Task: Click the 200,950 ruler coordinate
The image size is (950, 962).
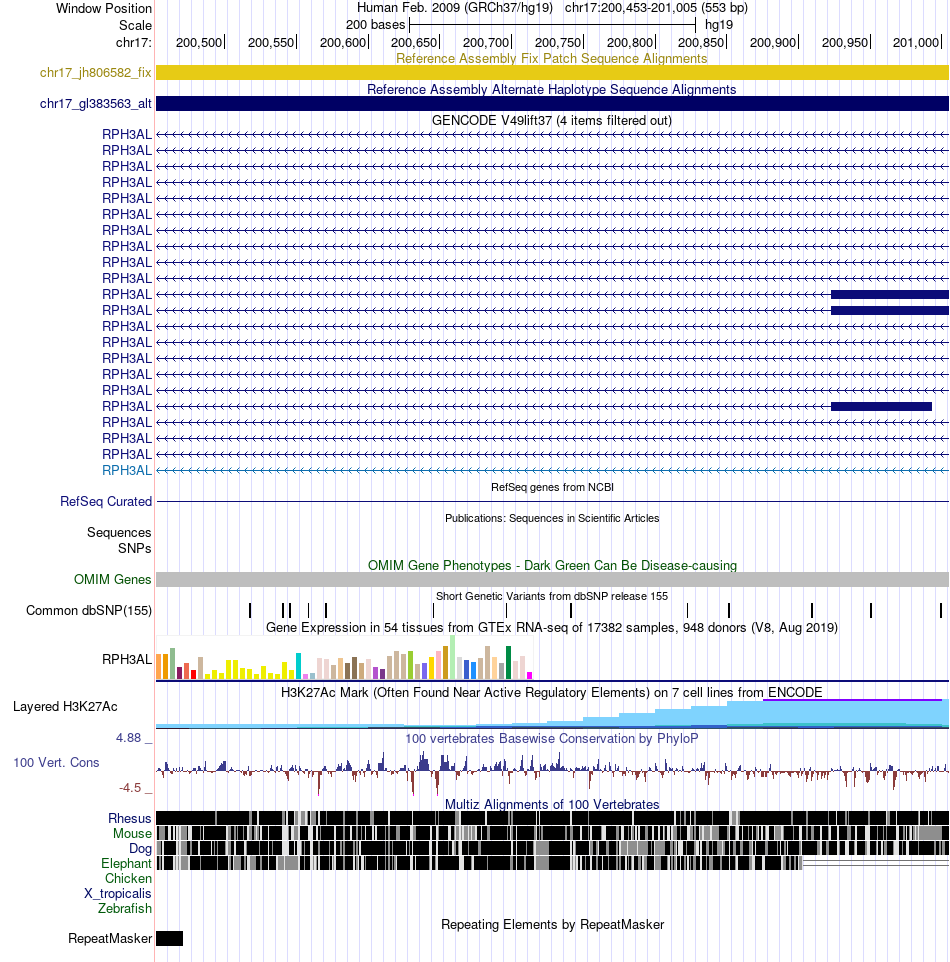Action: [x=845, y=42]
